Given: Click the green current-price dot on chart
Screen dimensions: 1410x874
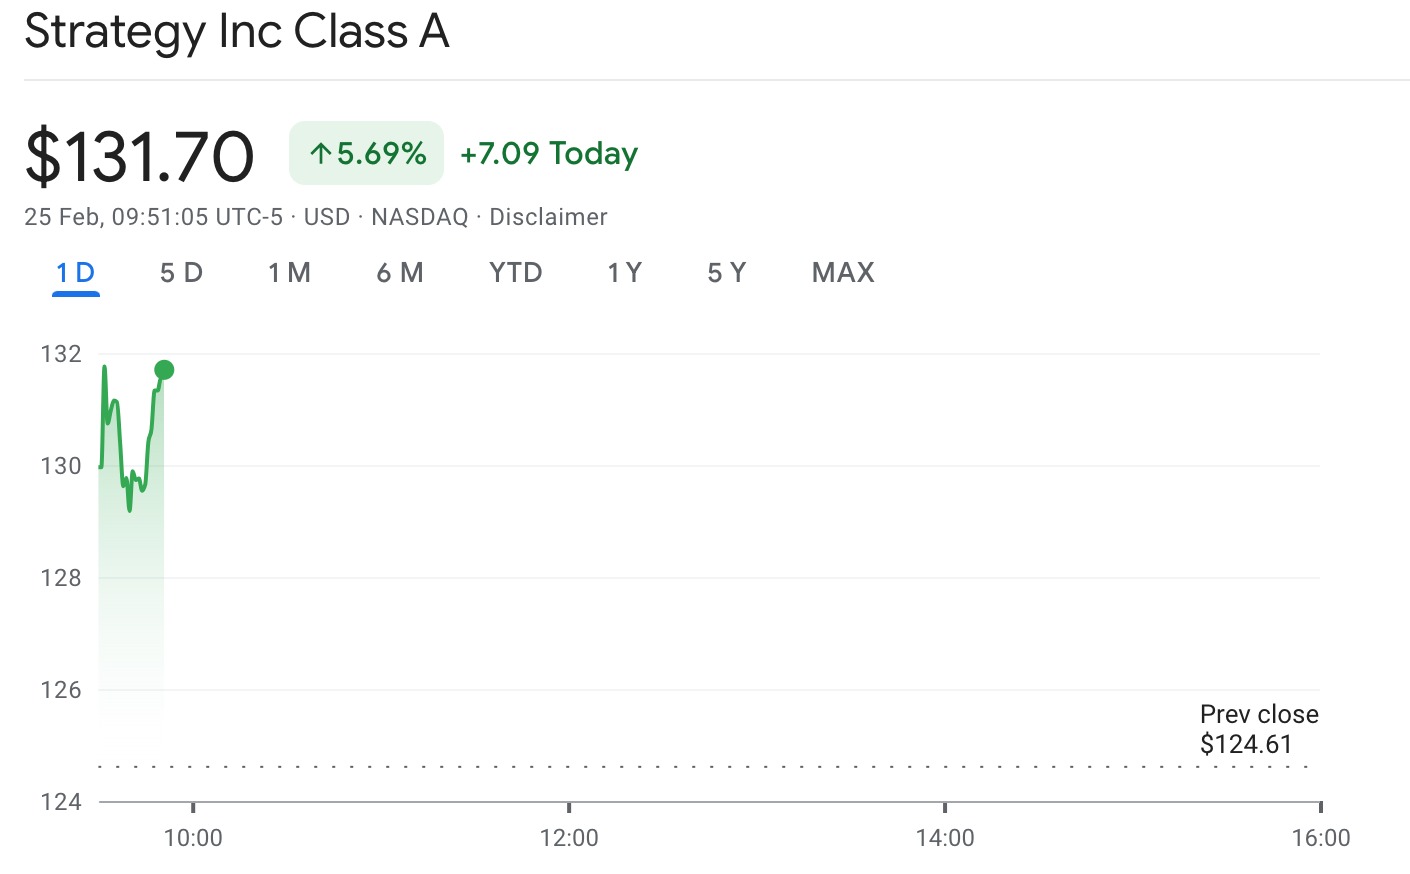Looking at the screenshot, I should [164, 370].
